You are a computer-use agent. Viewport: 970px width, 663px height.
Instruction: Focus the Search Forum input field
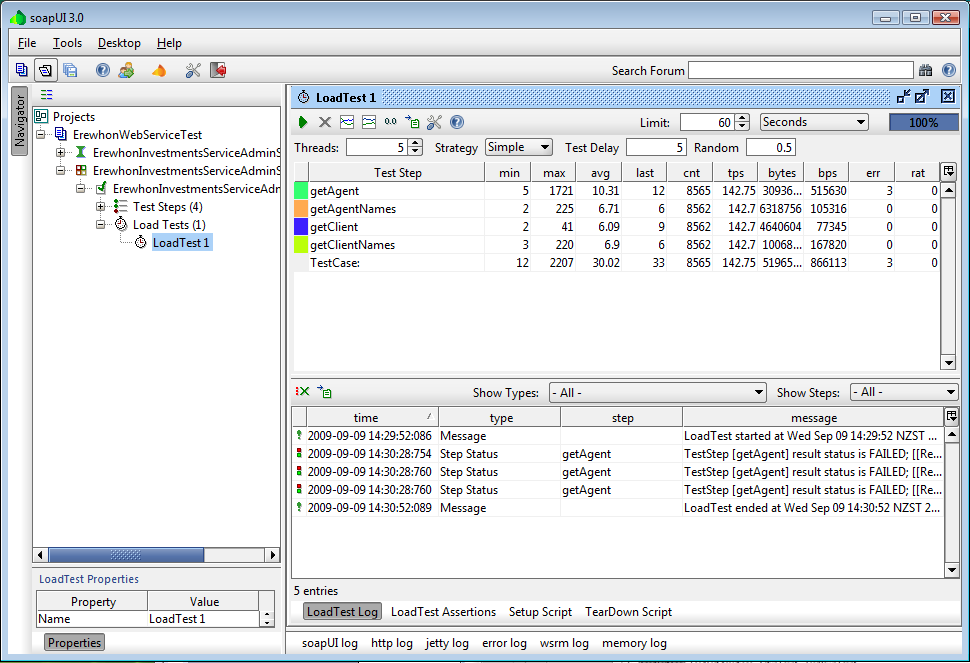coord(800,71)
